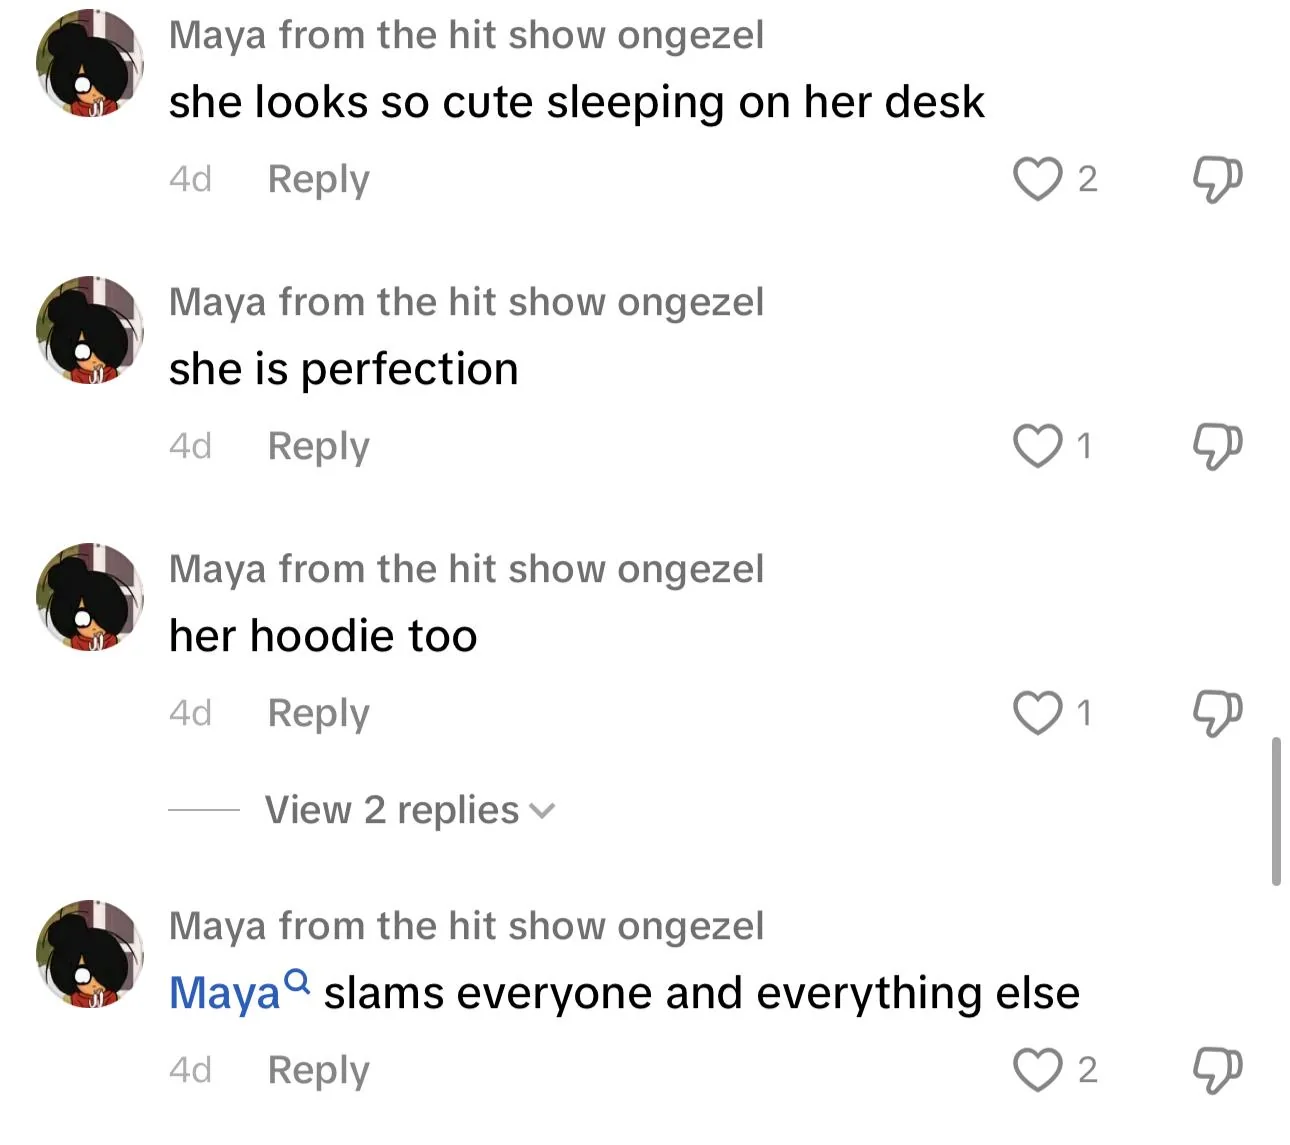Reply to "she is perfection" comment
Viewport: 1290px width, 1145px height.
click(318, 446)
